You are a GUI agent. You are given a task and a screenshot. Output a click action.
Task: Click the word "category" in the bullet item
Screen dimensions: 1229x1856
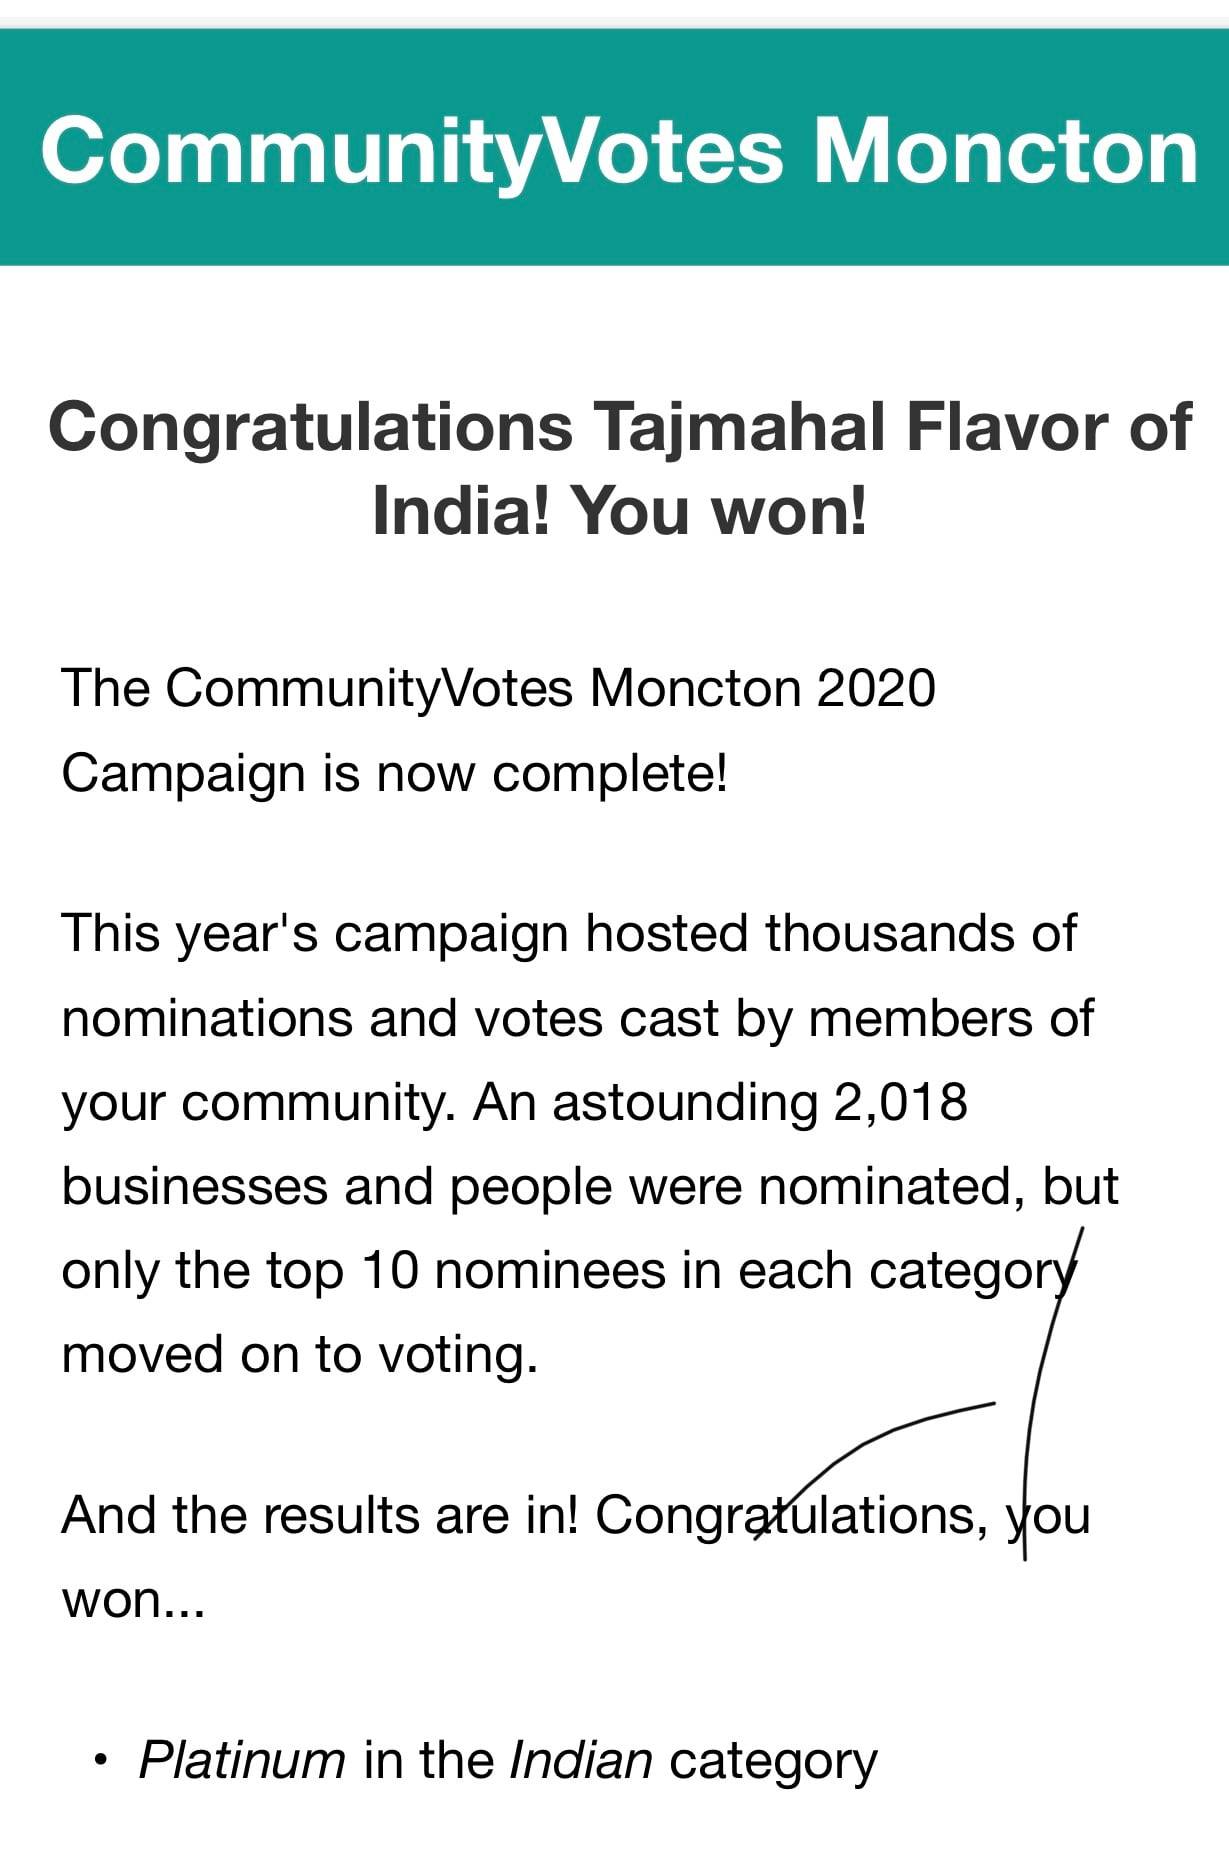(773, 1762)
